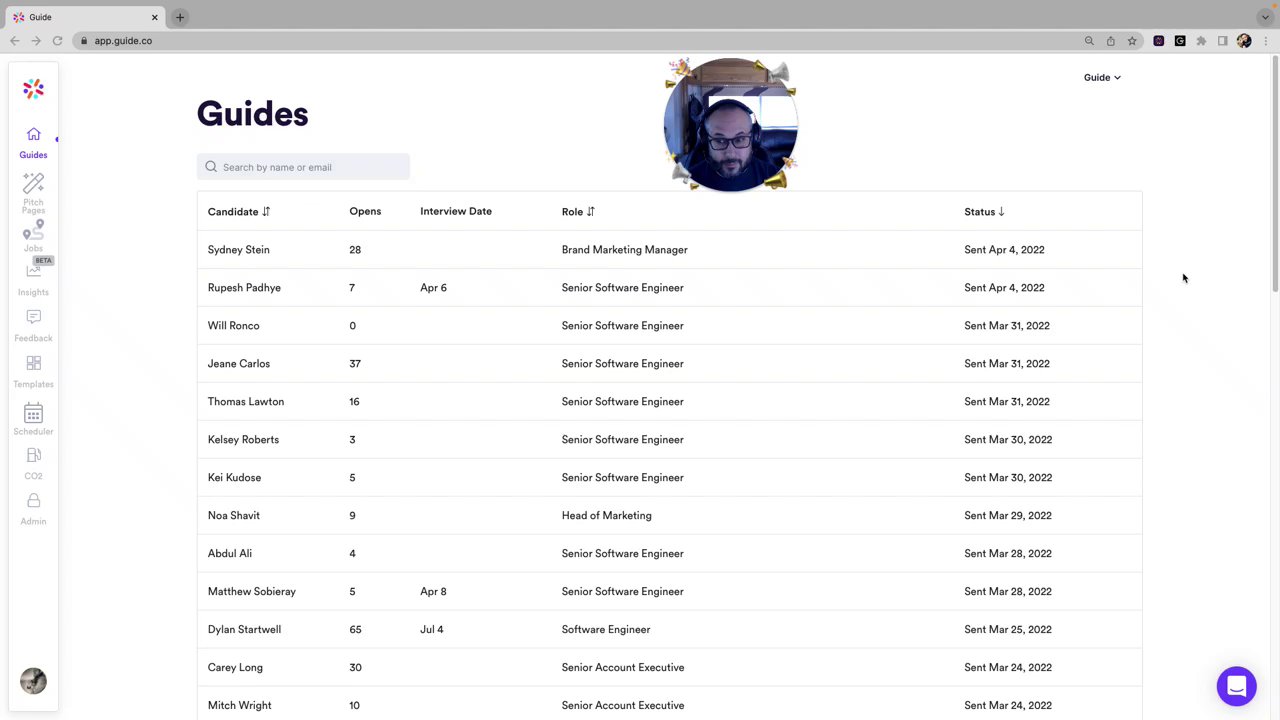
Task: Open Chrome profile avatar
Action: (x=1244, y=41)
